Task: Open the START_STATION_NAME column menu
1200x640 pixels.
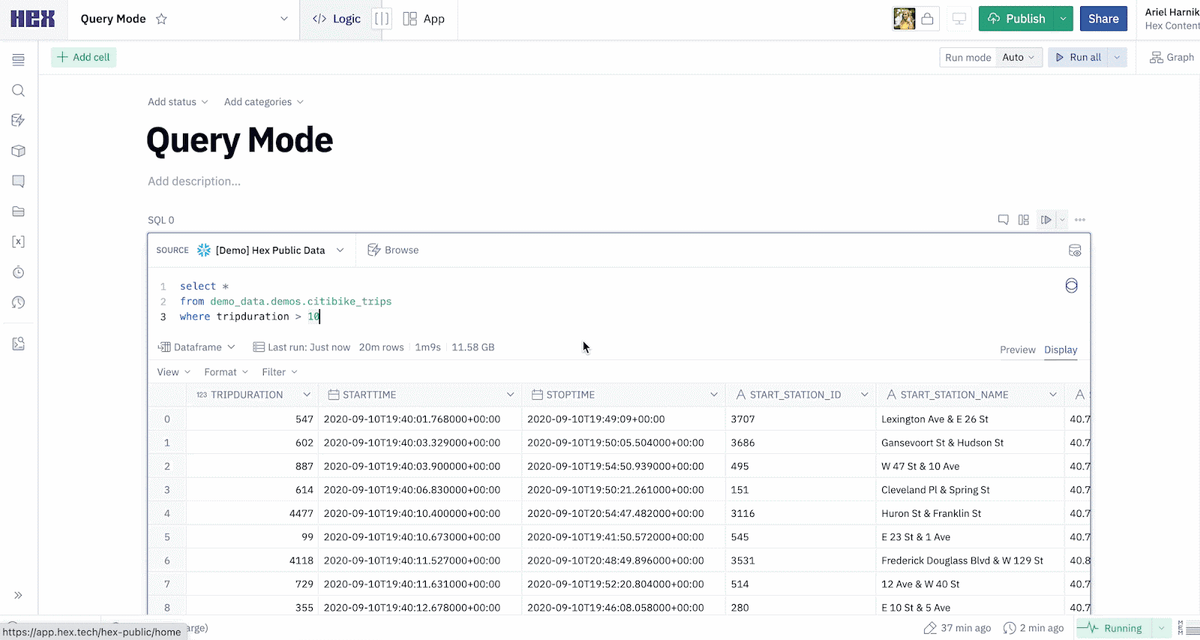Action: (x=1052, y=395)
